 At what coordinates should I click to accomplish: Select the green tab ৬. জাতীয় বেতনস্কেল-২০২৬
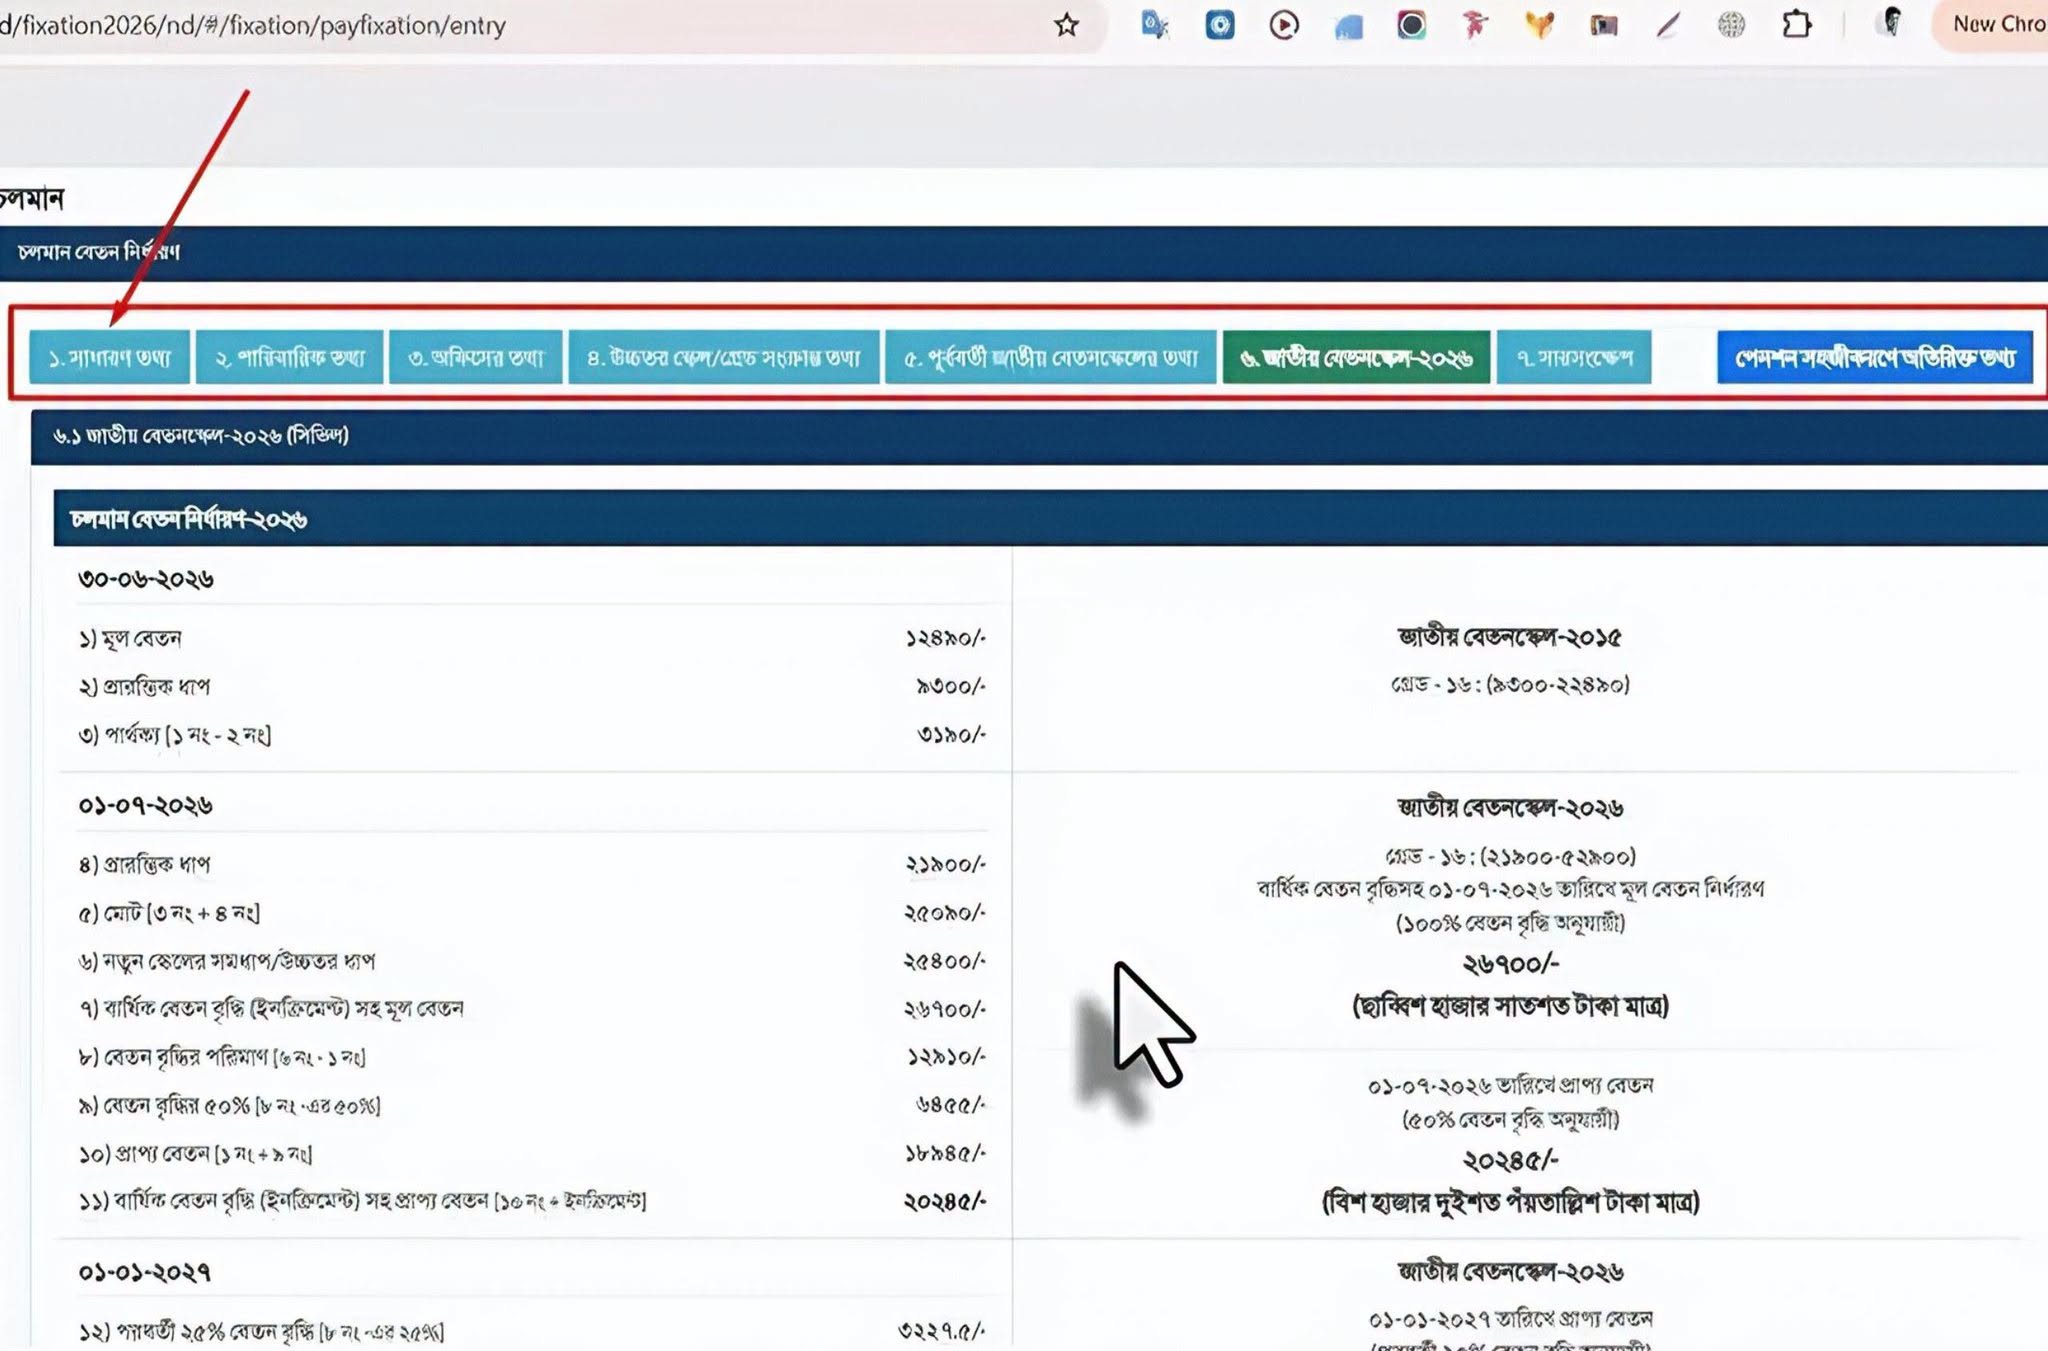tap(1356, 357)
